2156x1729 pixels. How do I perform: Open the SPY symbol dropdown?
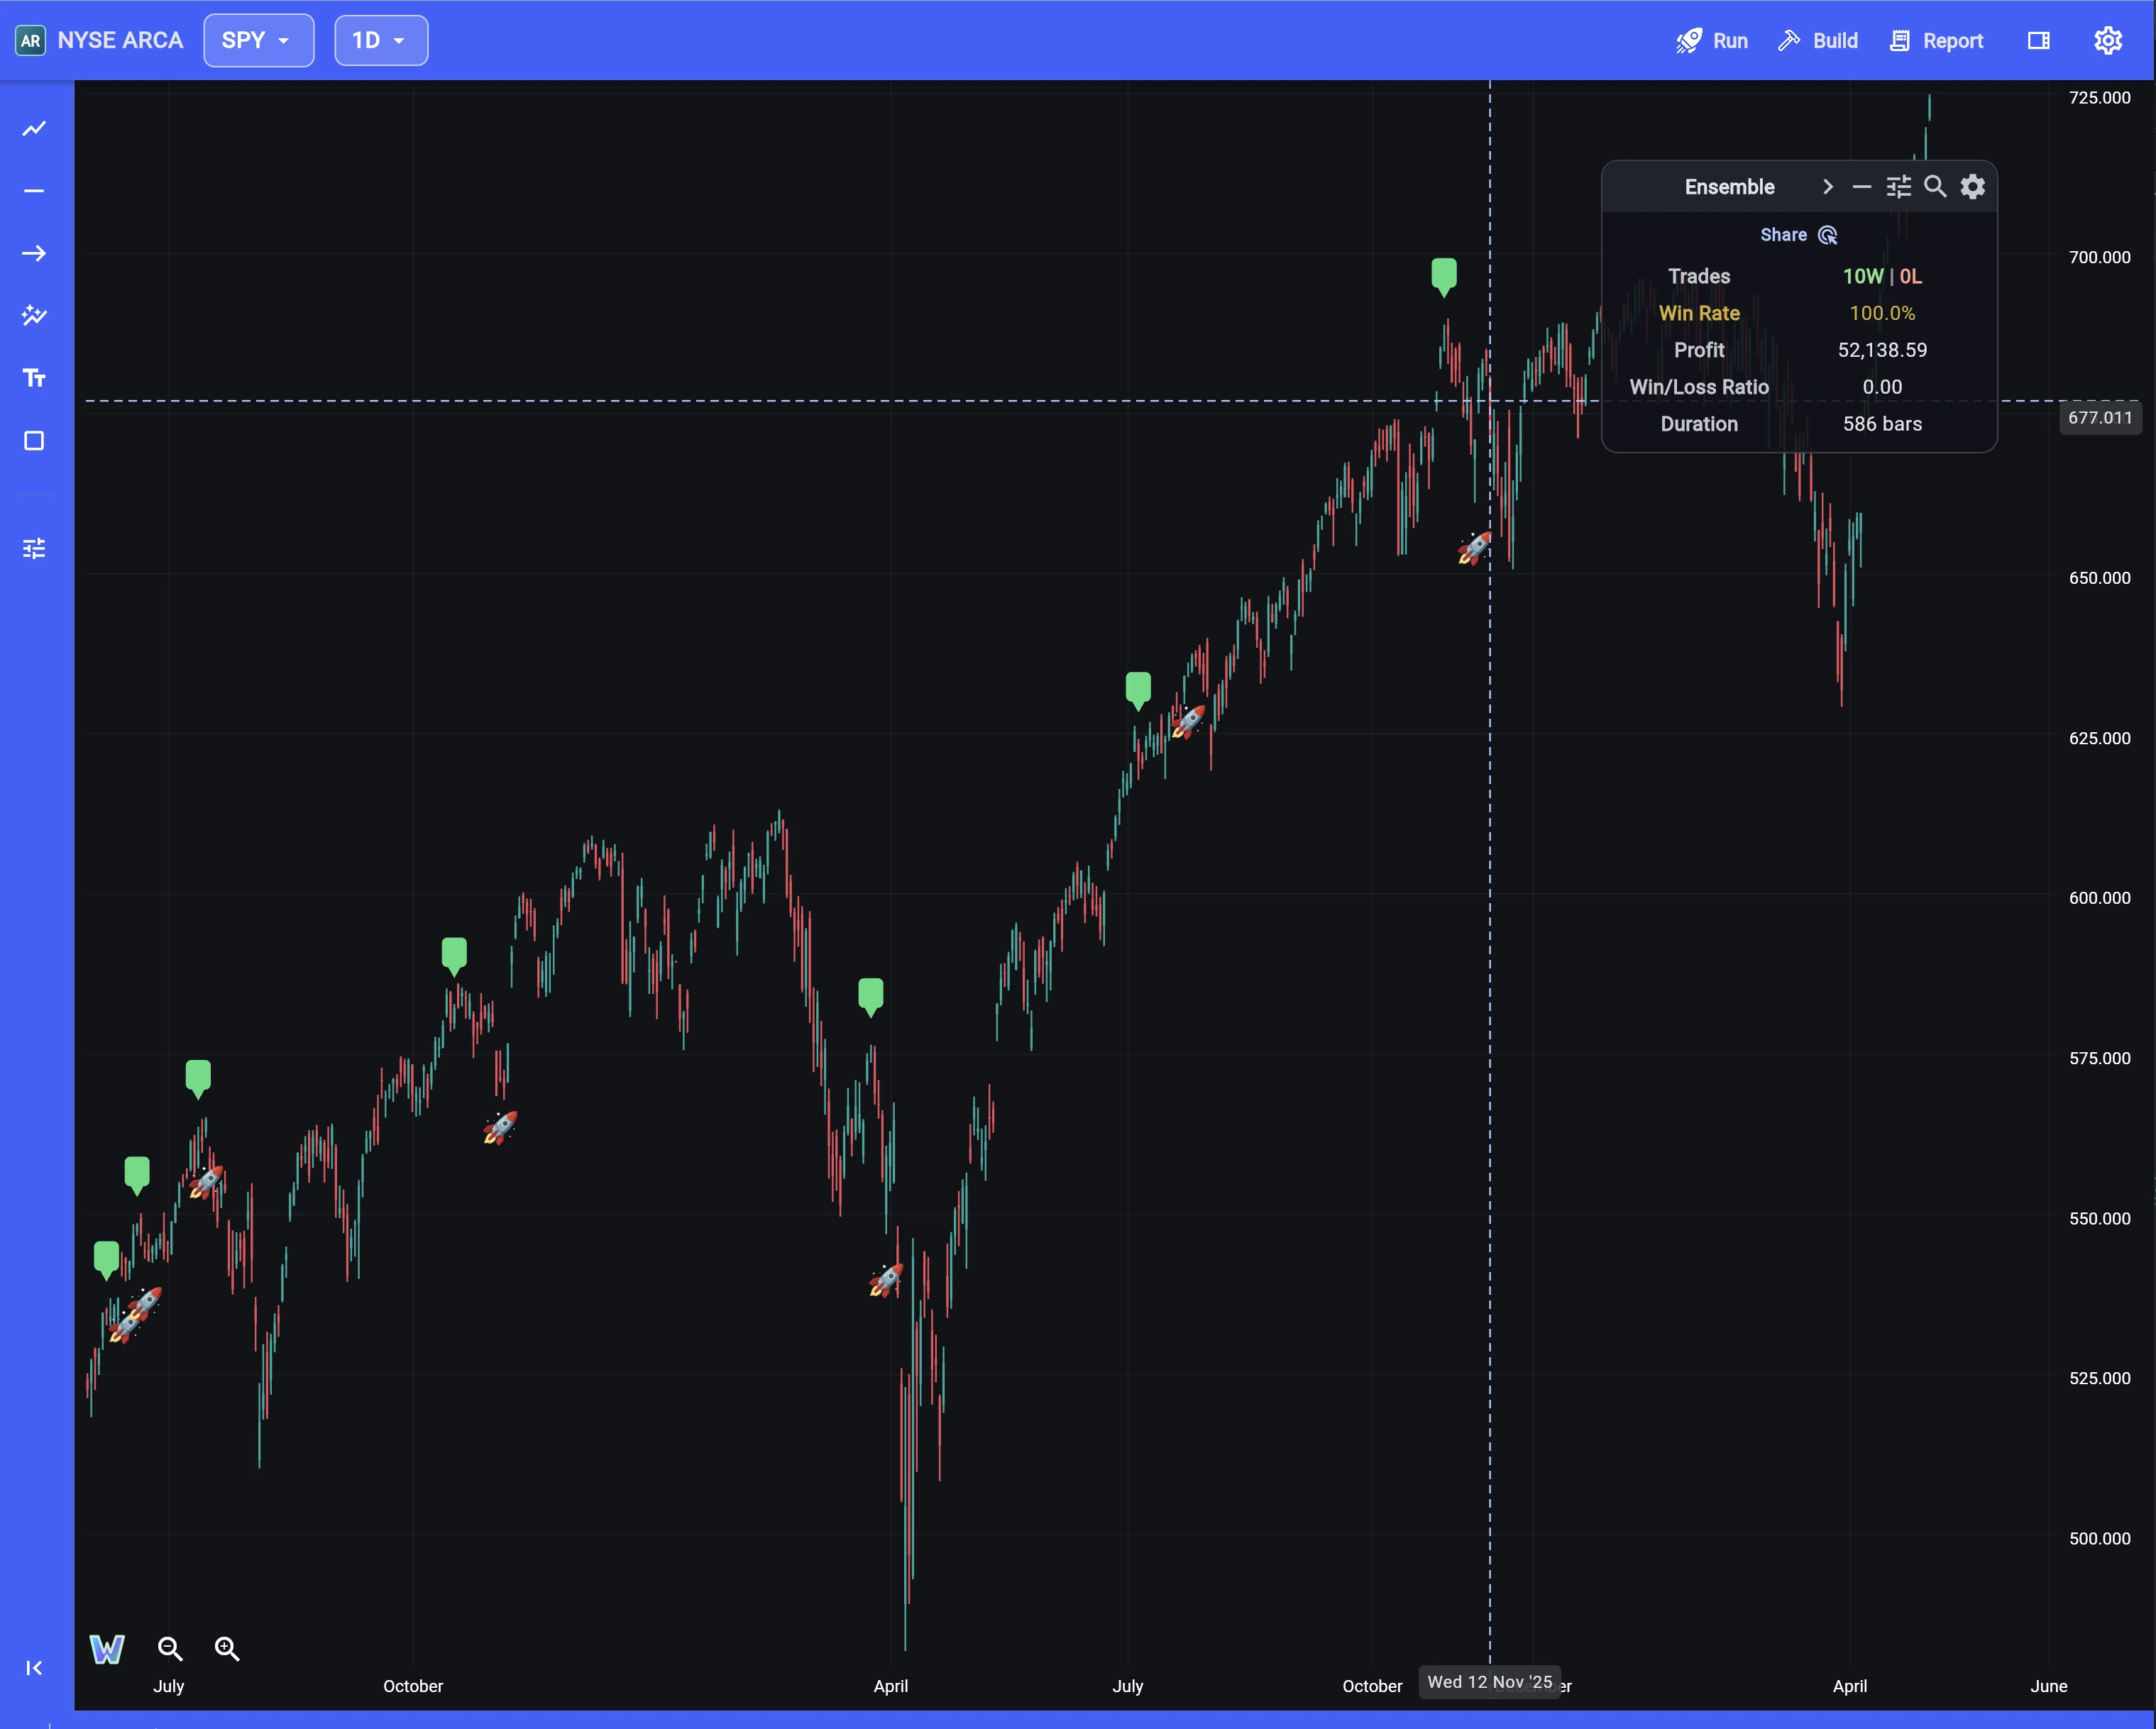pos(259,41)
